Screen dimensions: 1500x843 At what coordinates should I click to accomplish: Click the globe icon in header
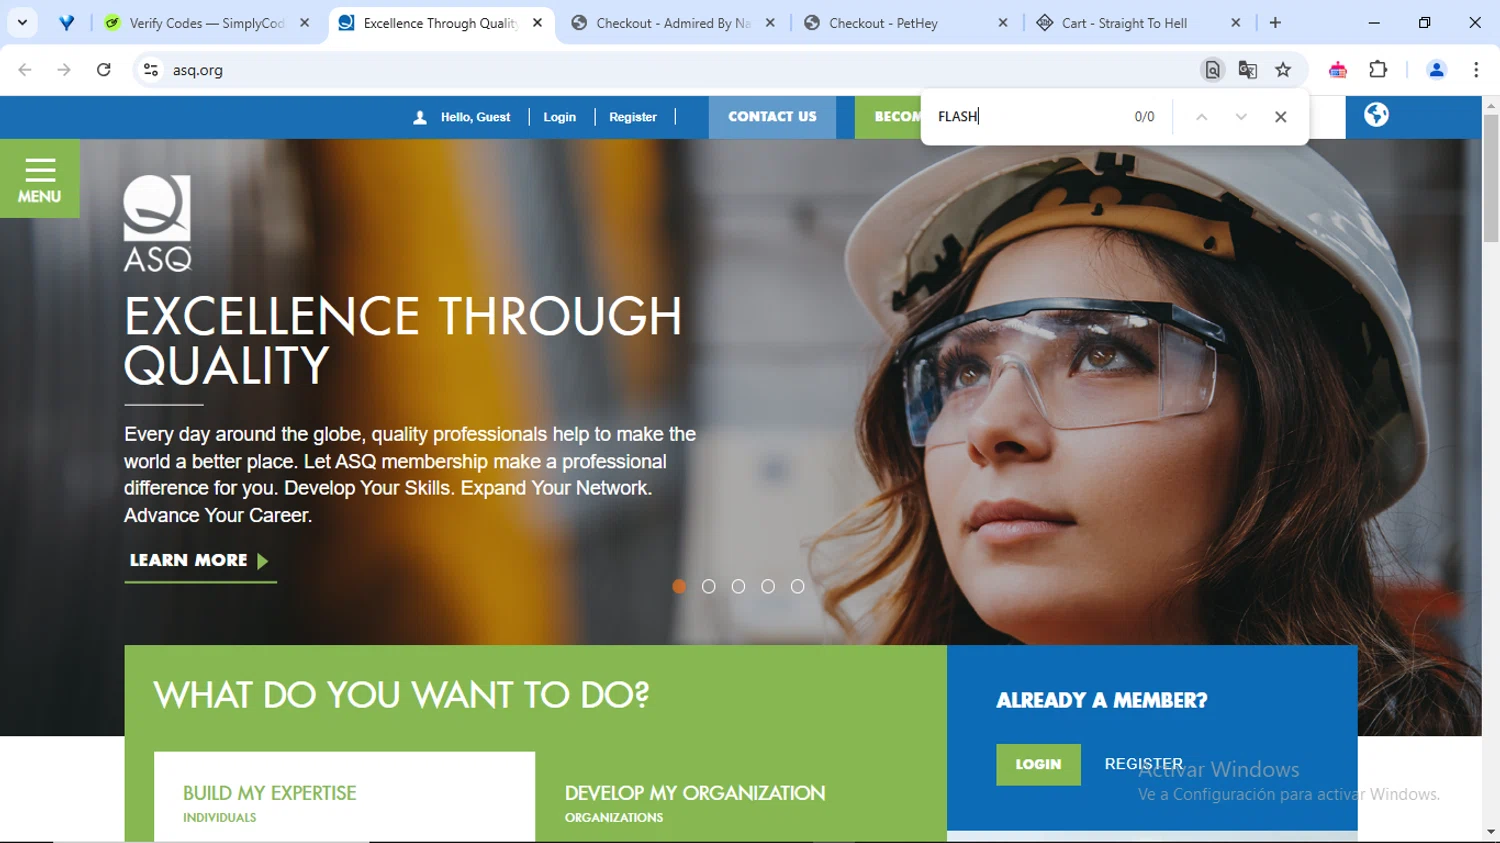(x=1376, y=115)
